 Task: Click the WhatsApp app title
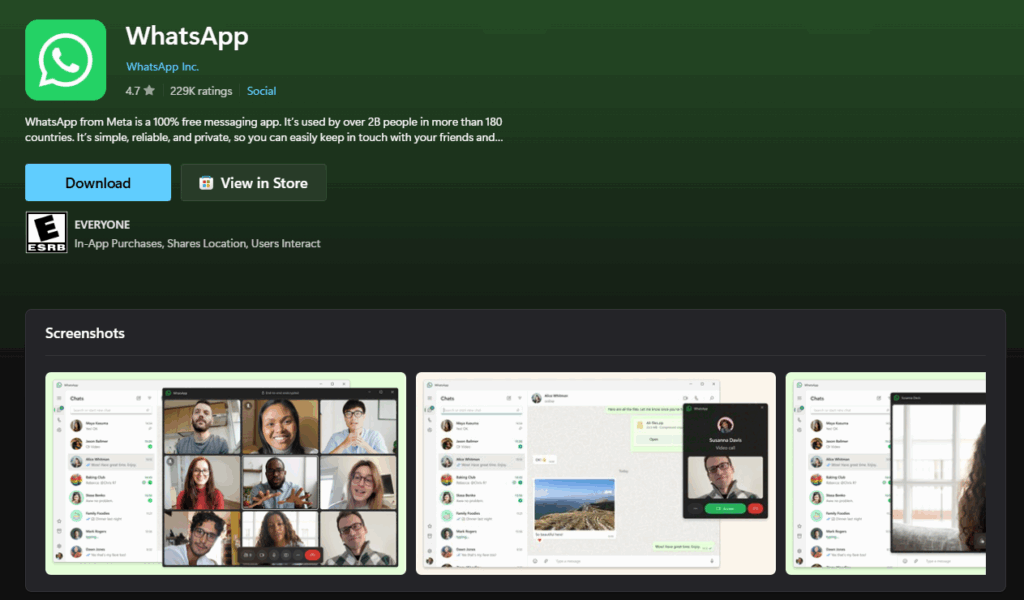187,36
